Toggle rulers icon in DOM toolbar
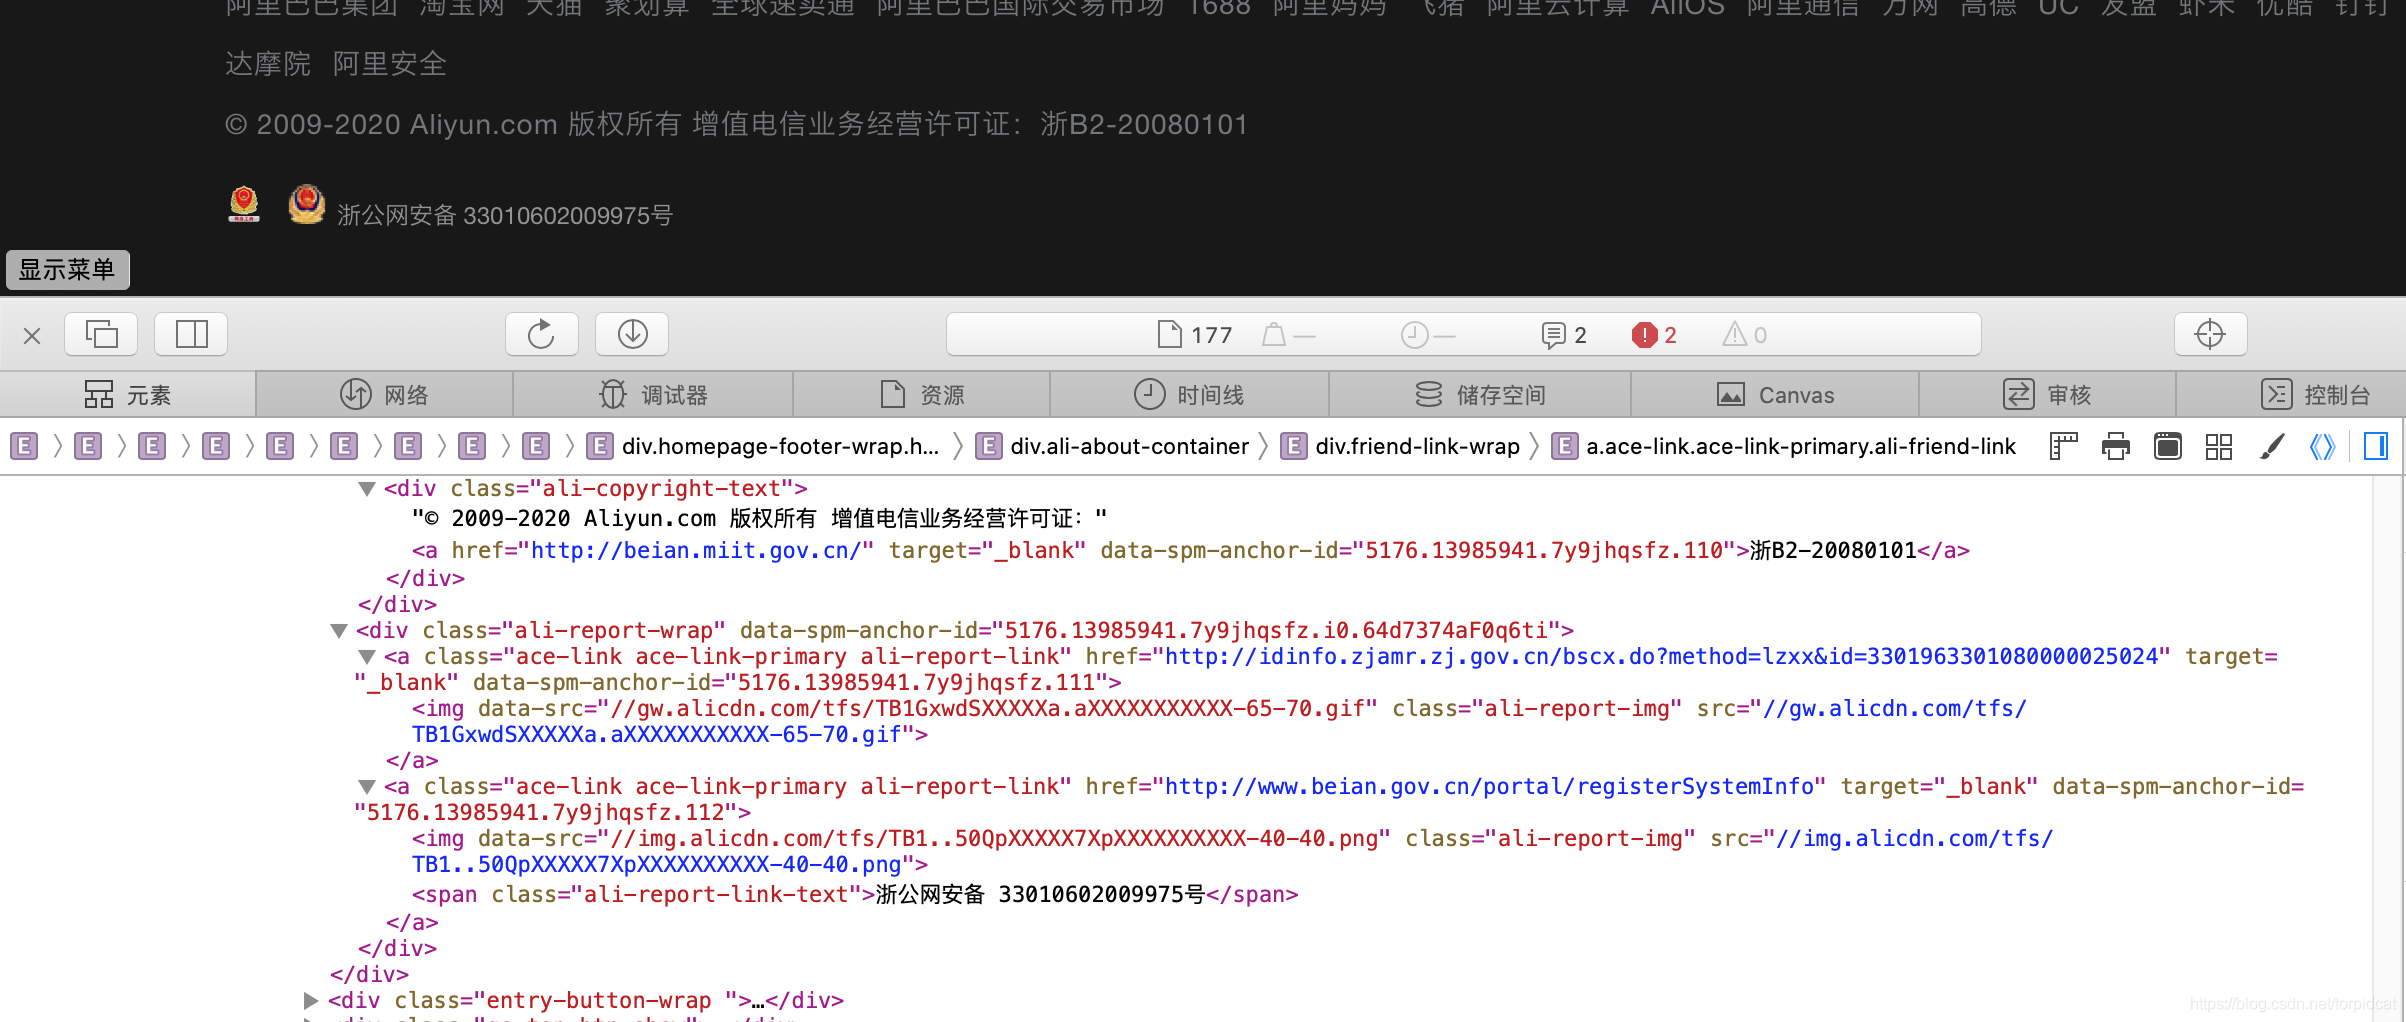The image size is (2406, 1022). 2064,446
